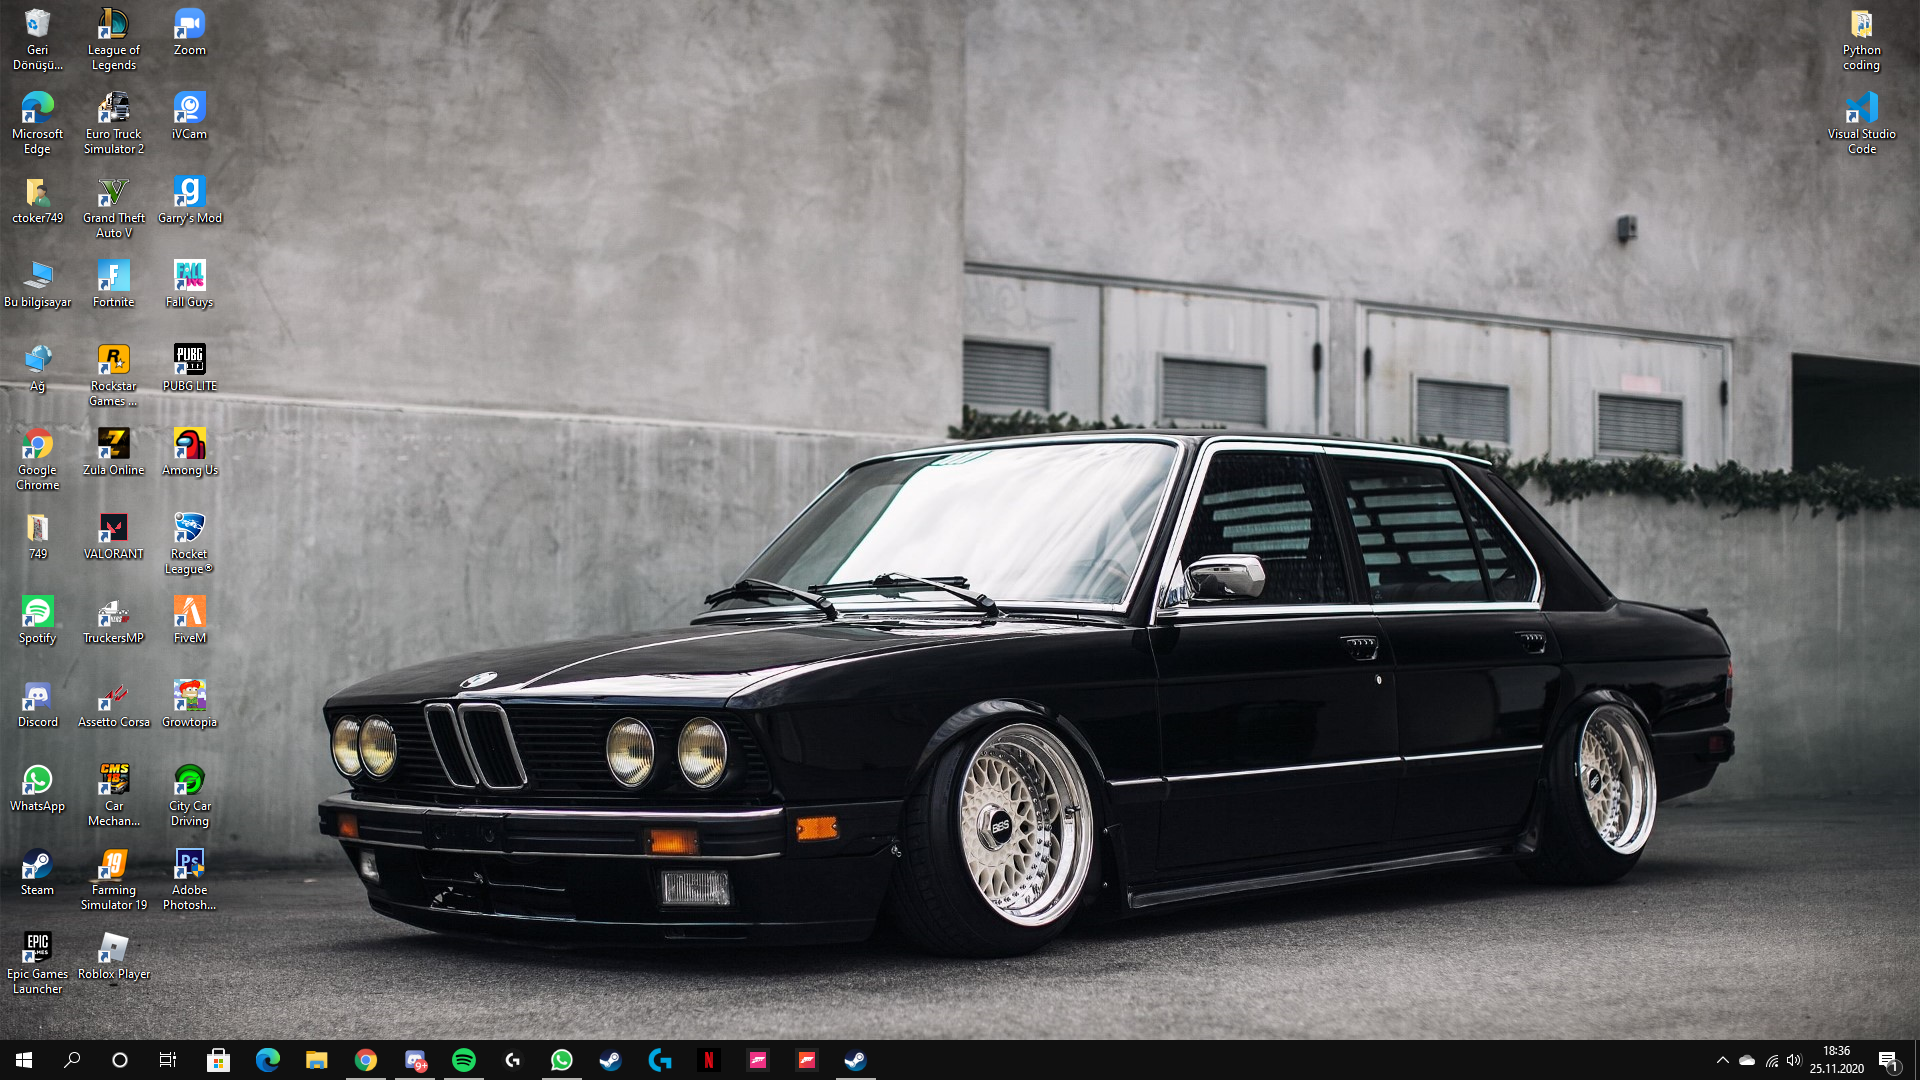
Task: Open Netflix from the taskbar
Action: (x=709, y=1060)
